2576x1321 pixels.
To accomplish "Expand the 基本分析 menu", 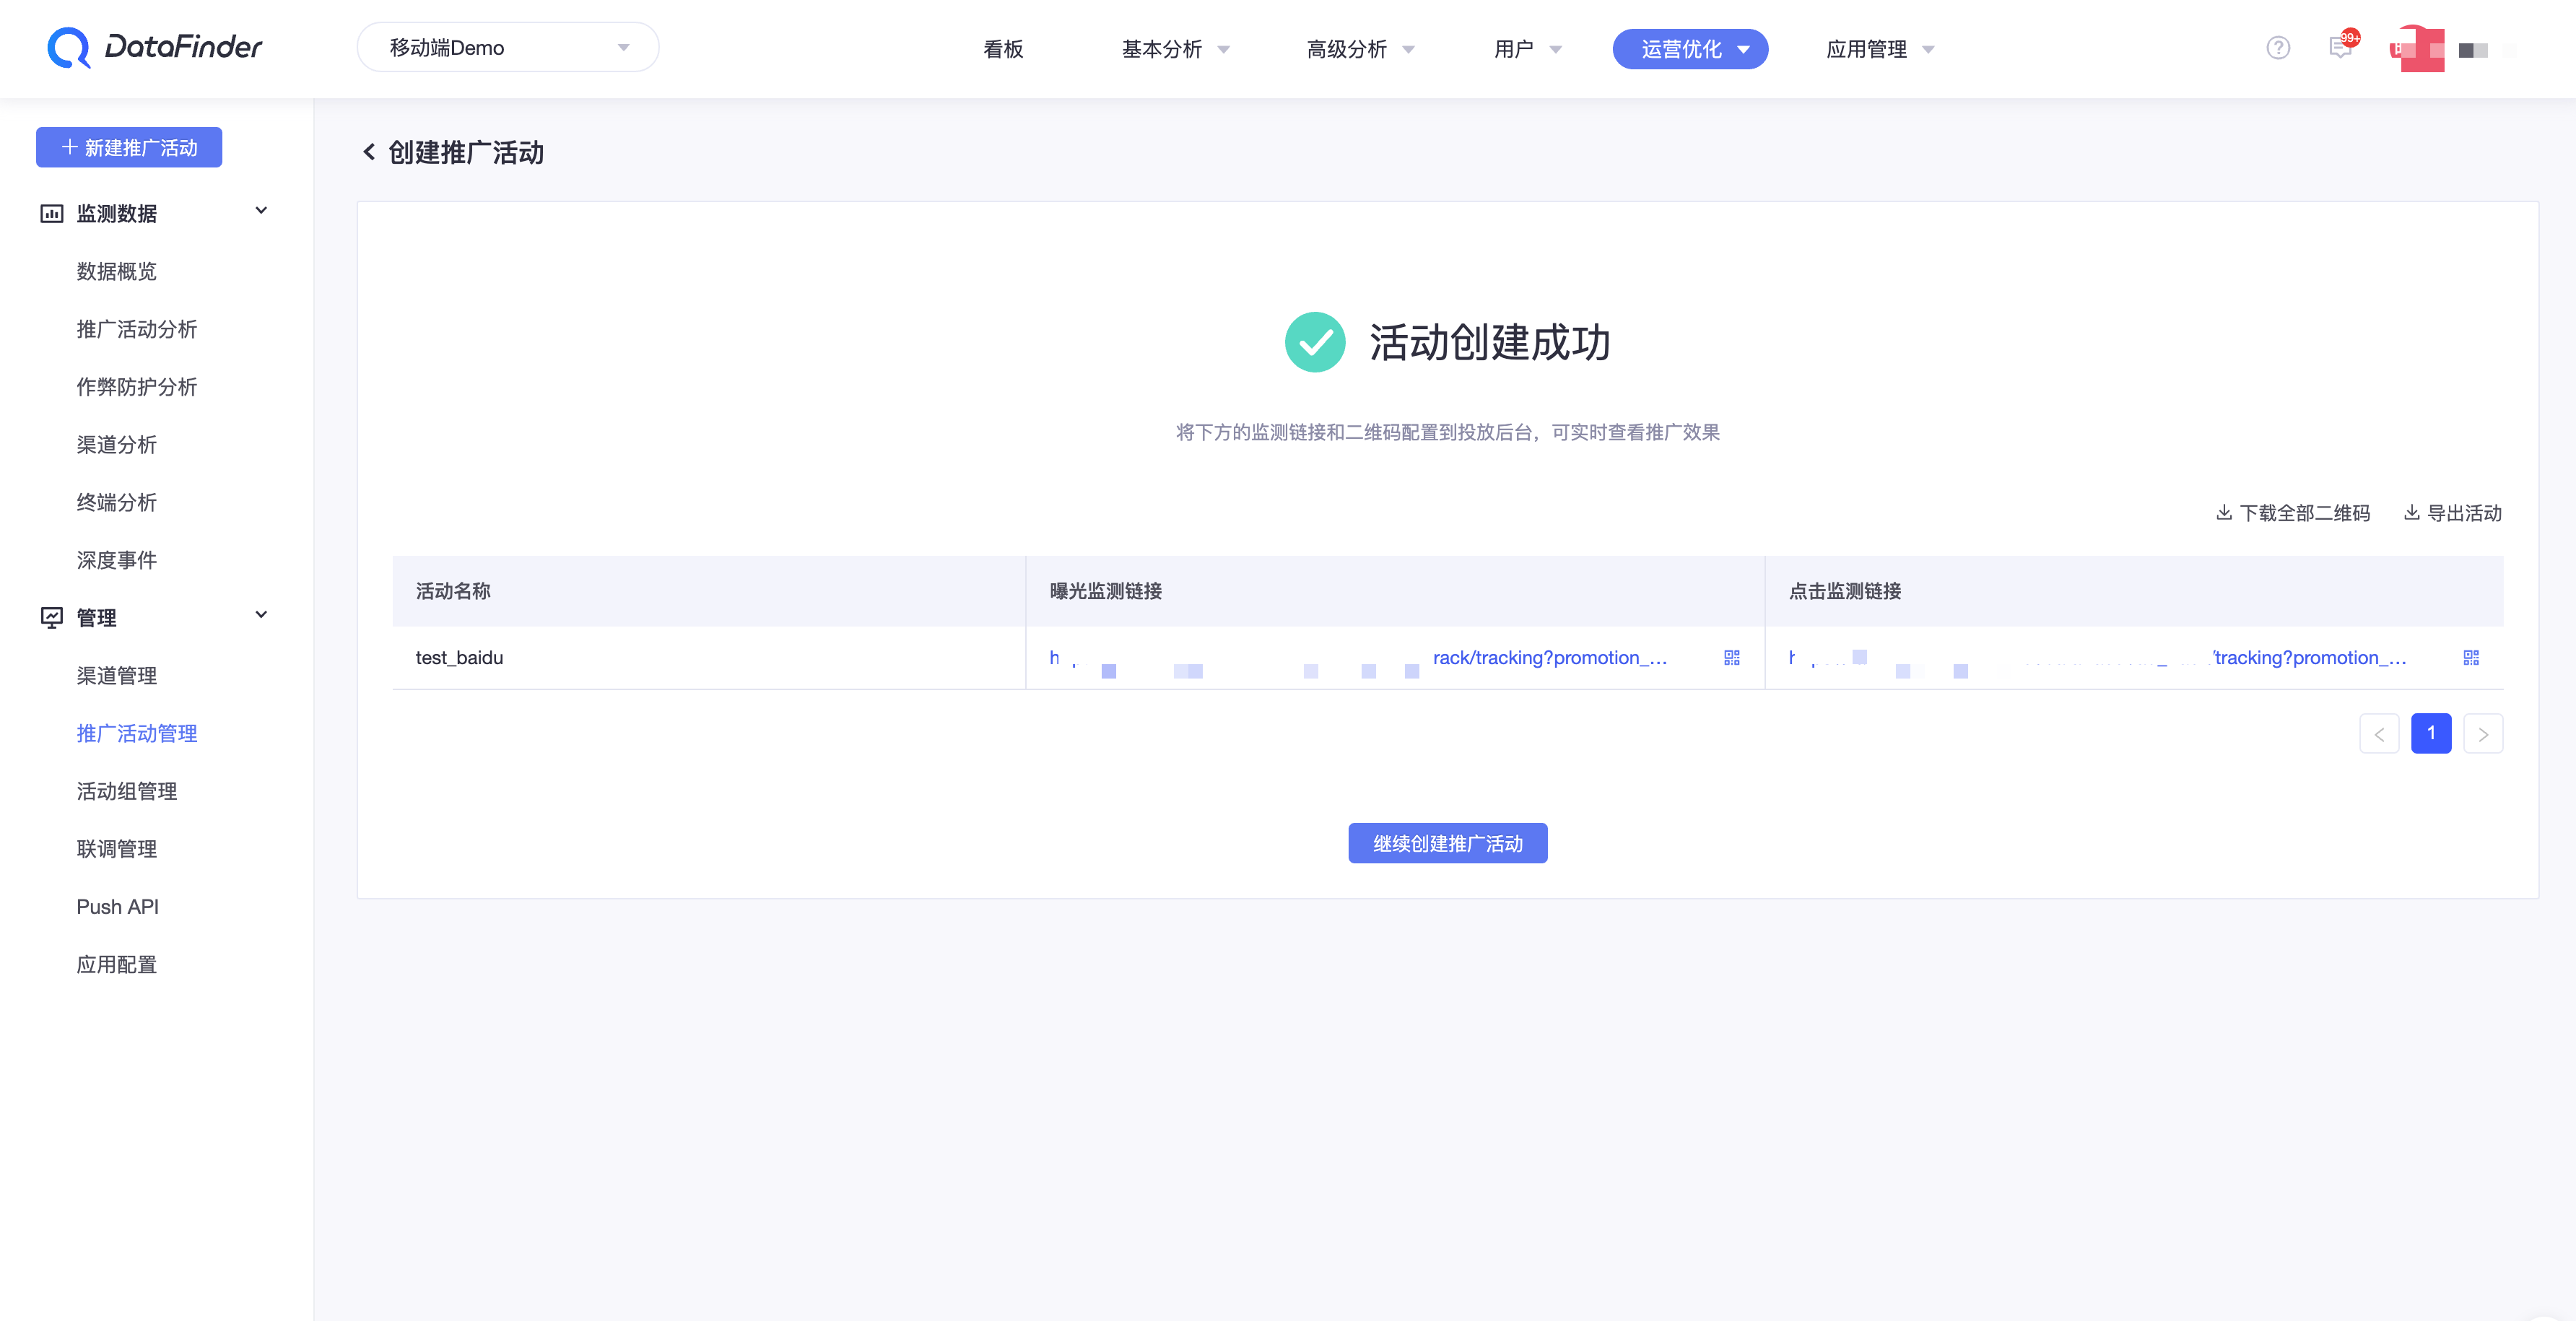I will (1175, 49).
